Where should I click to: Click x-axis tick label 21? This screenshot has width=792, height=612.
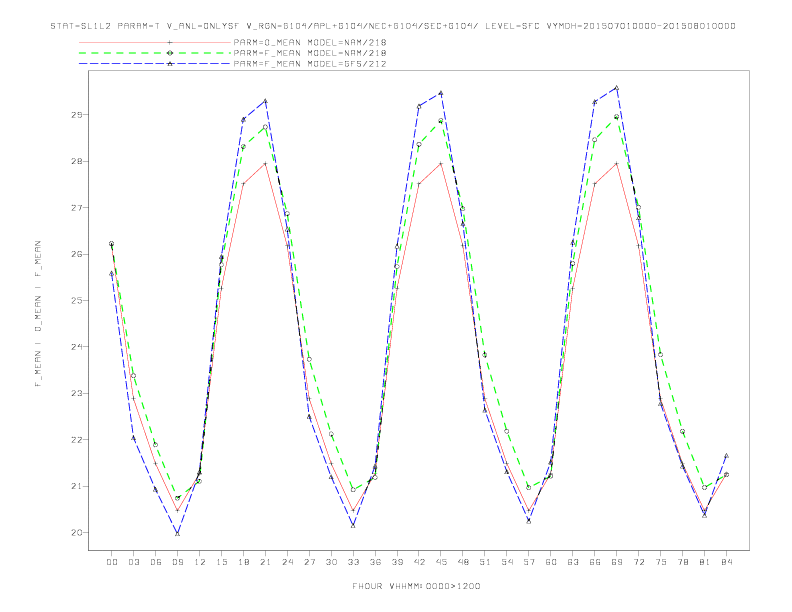[x=265, y=562]
